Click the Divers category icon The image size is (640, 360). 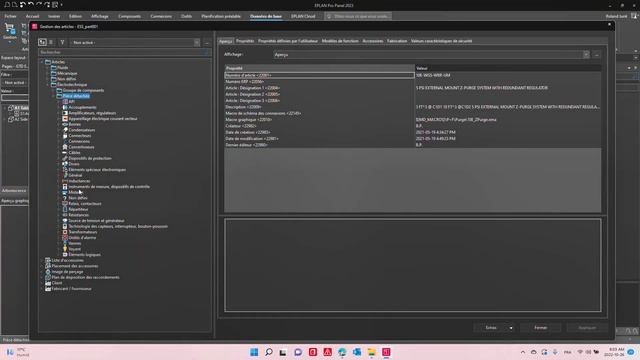[65, 164]
